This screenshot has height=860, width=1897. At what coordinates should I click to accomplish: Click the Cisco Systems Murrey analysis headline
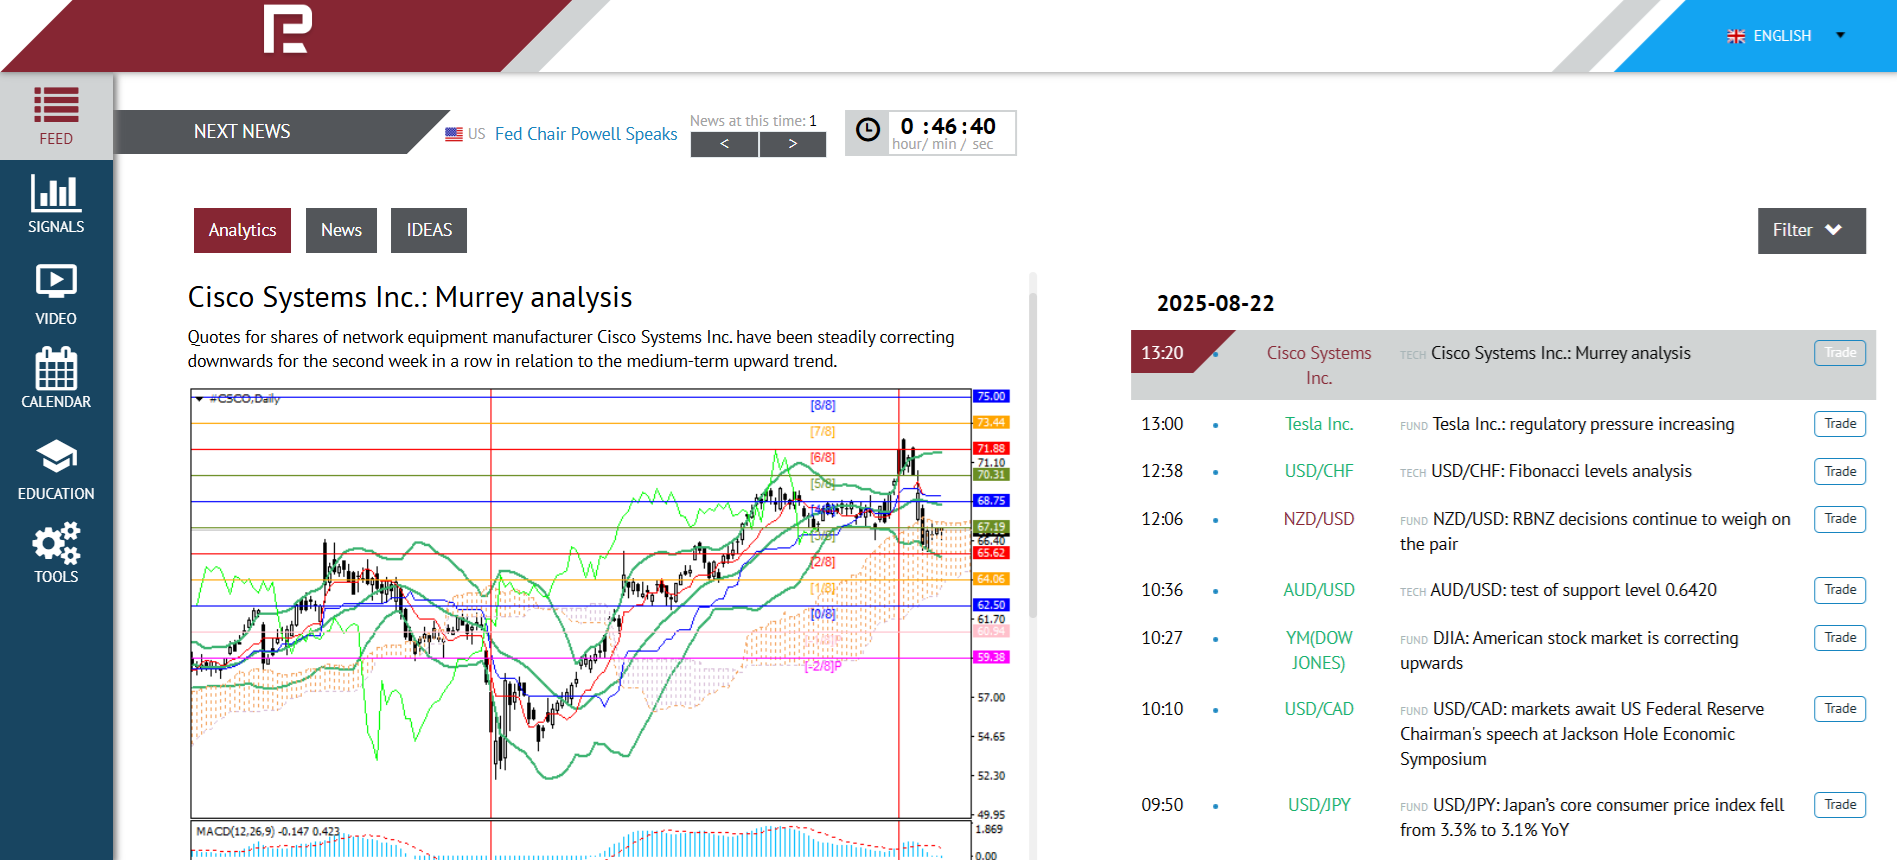[410, 298]
